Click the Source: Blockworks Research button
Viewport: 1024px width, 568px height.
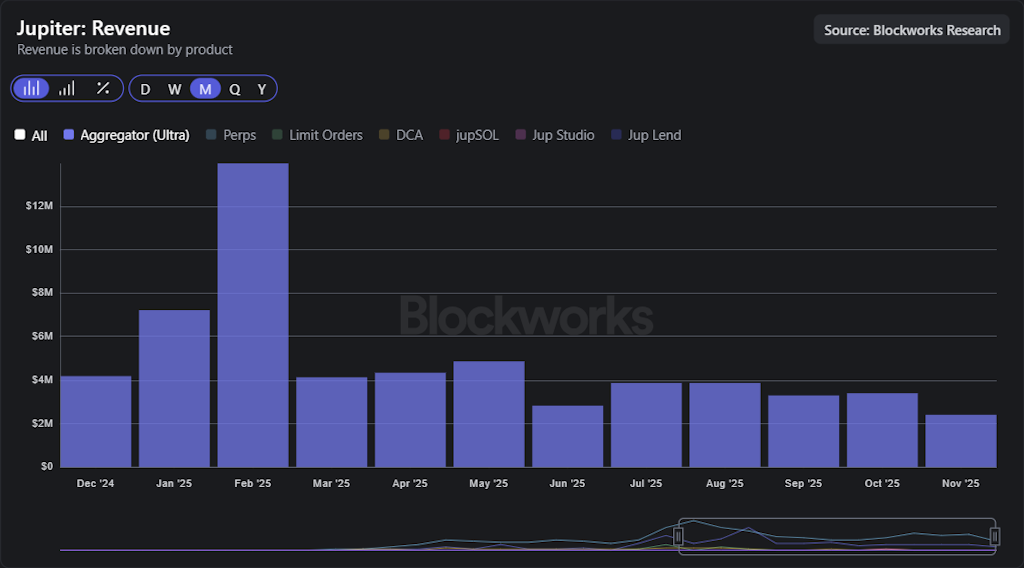point(911,30)
